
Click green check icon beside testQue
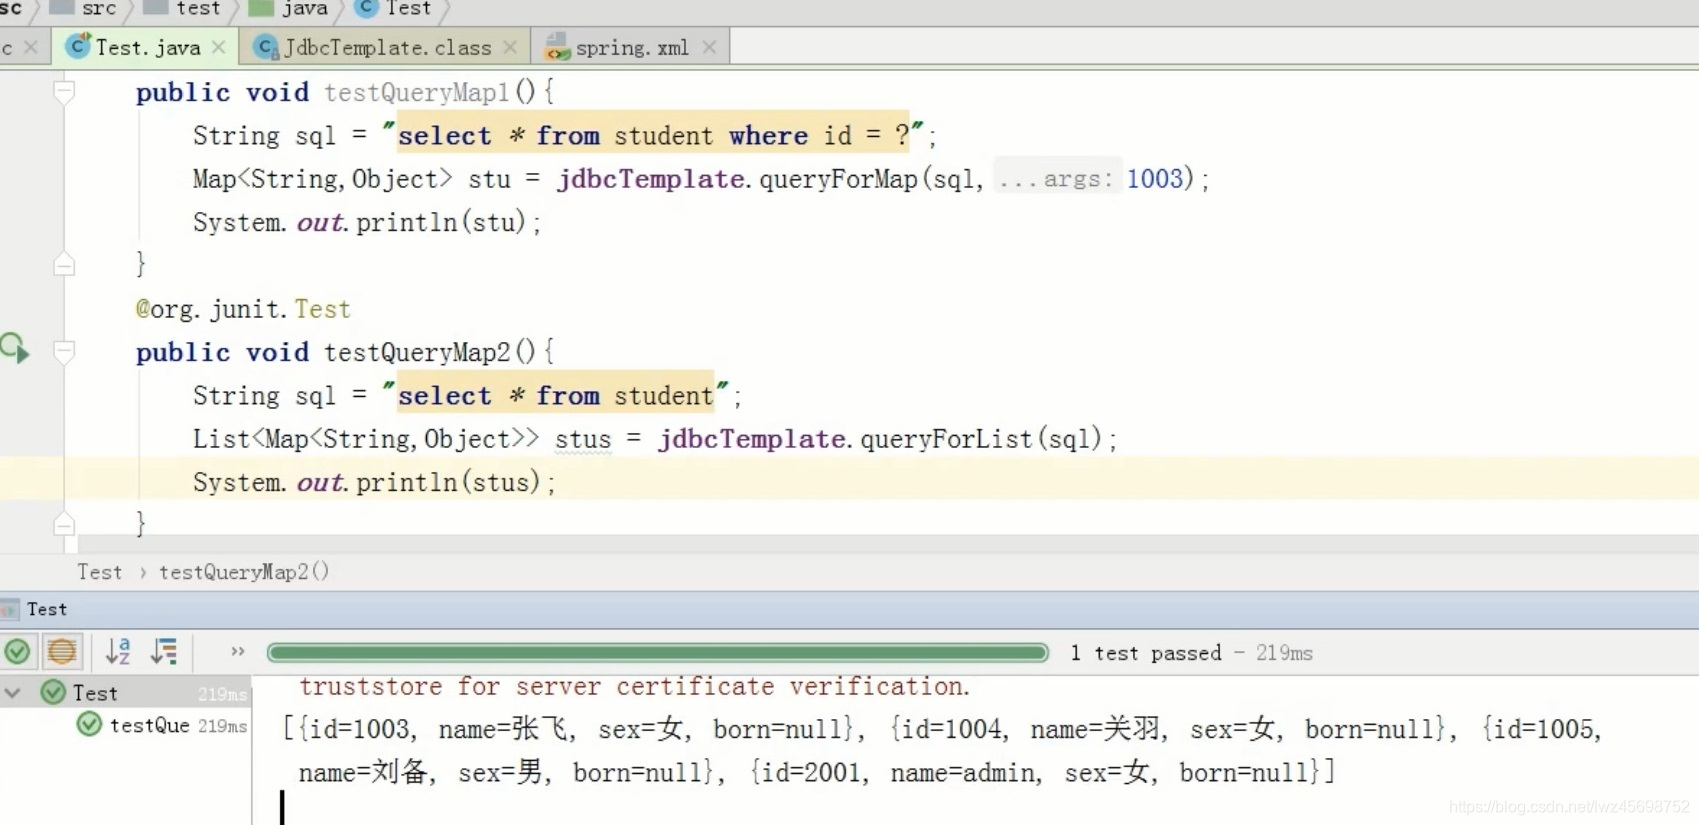click(89, 724)
